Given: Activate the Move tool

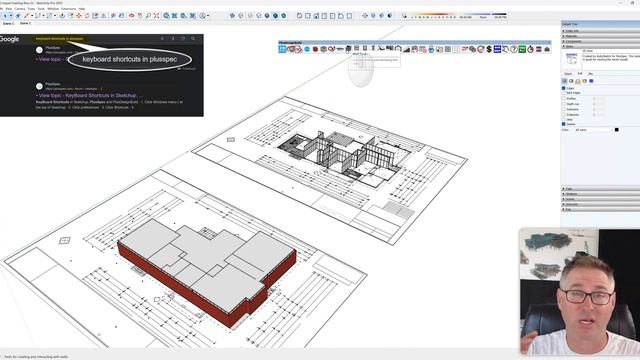Looking at the screenshot, I should 79,16.
